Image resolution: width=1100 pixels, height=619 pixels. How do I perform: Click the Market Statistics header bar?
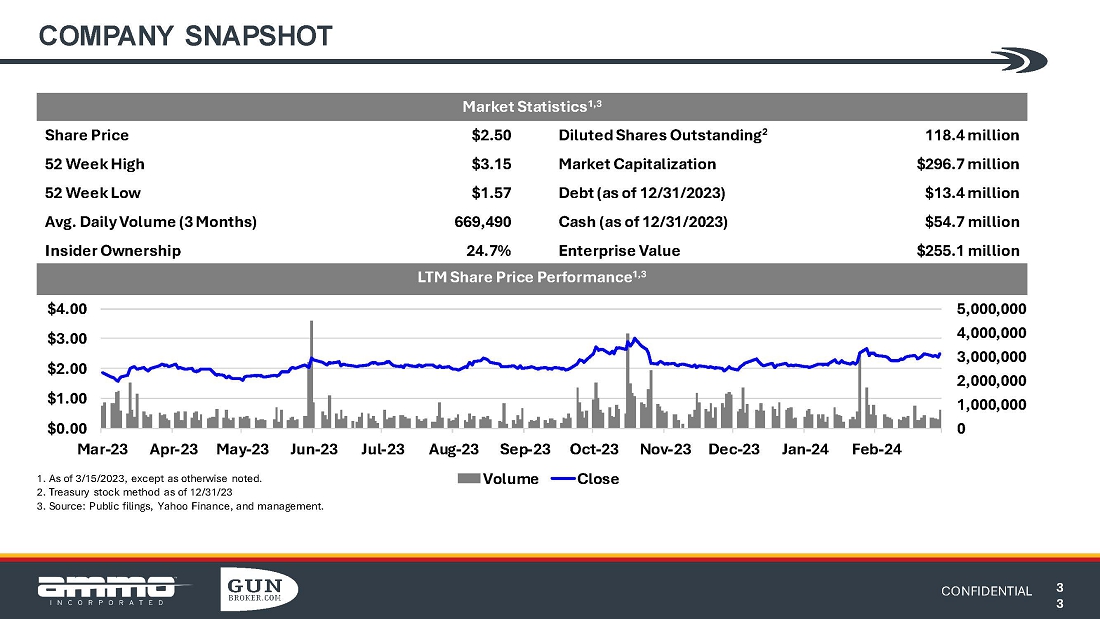pyautogui.click(x=532, y=107)
